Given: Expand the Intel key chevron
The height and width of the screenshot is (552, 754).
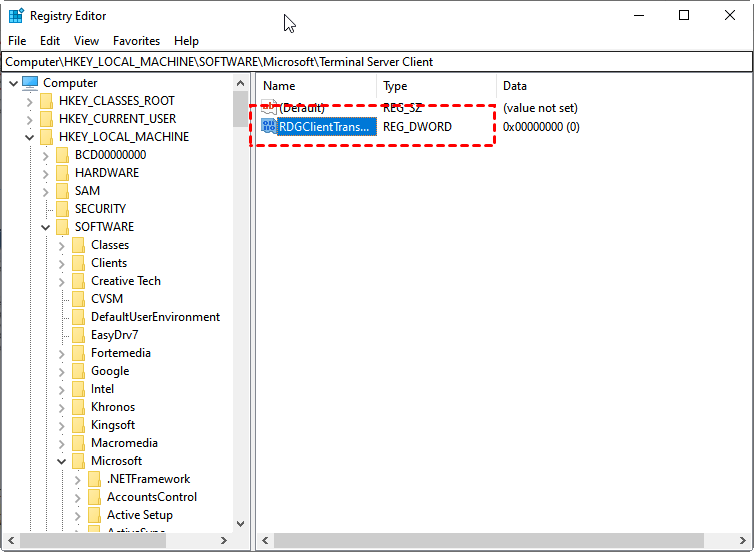Looking at the screenshot, I should [x=62, y=389].
